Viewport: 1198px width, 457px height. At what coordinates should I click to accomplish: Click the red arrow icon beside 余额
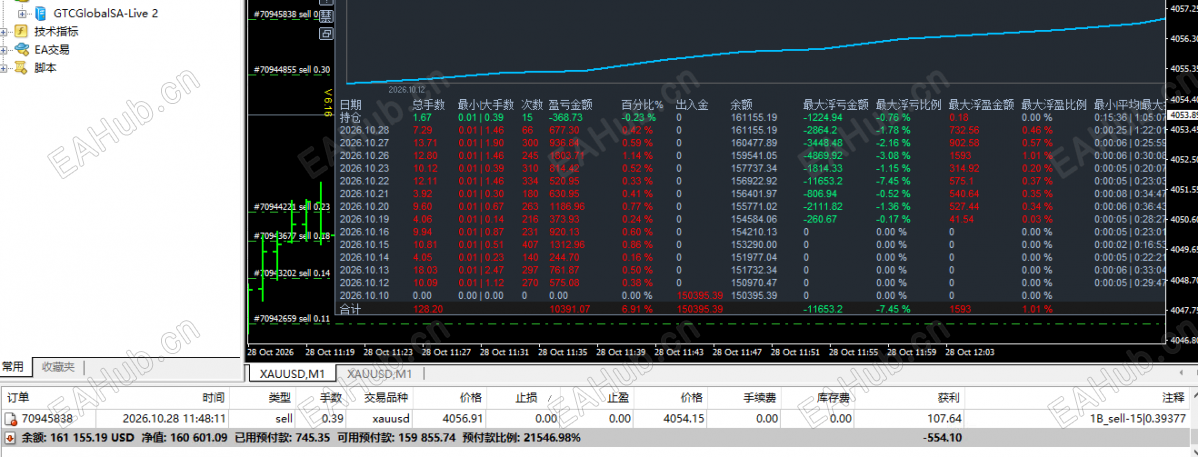(x=10, y=439)
